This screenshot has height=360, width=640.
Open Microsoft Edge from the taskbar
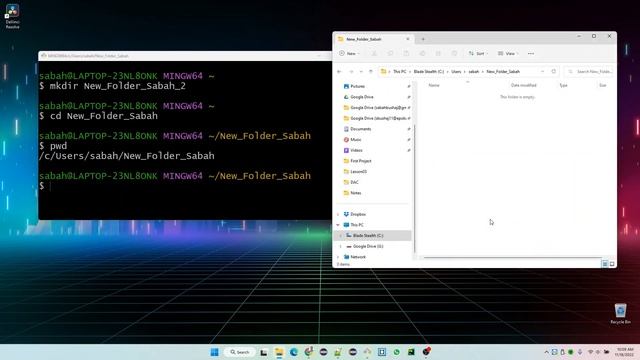[293, 352]
